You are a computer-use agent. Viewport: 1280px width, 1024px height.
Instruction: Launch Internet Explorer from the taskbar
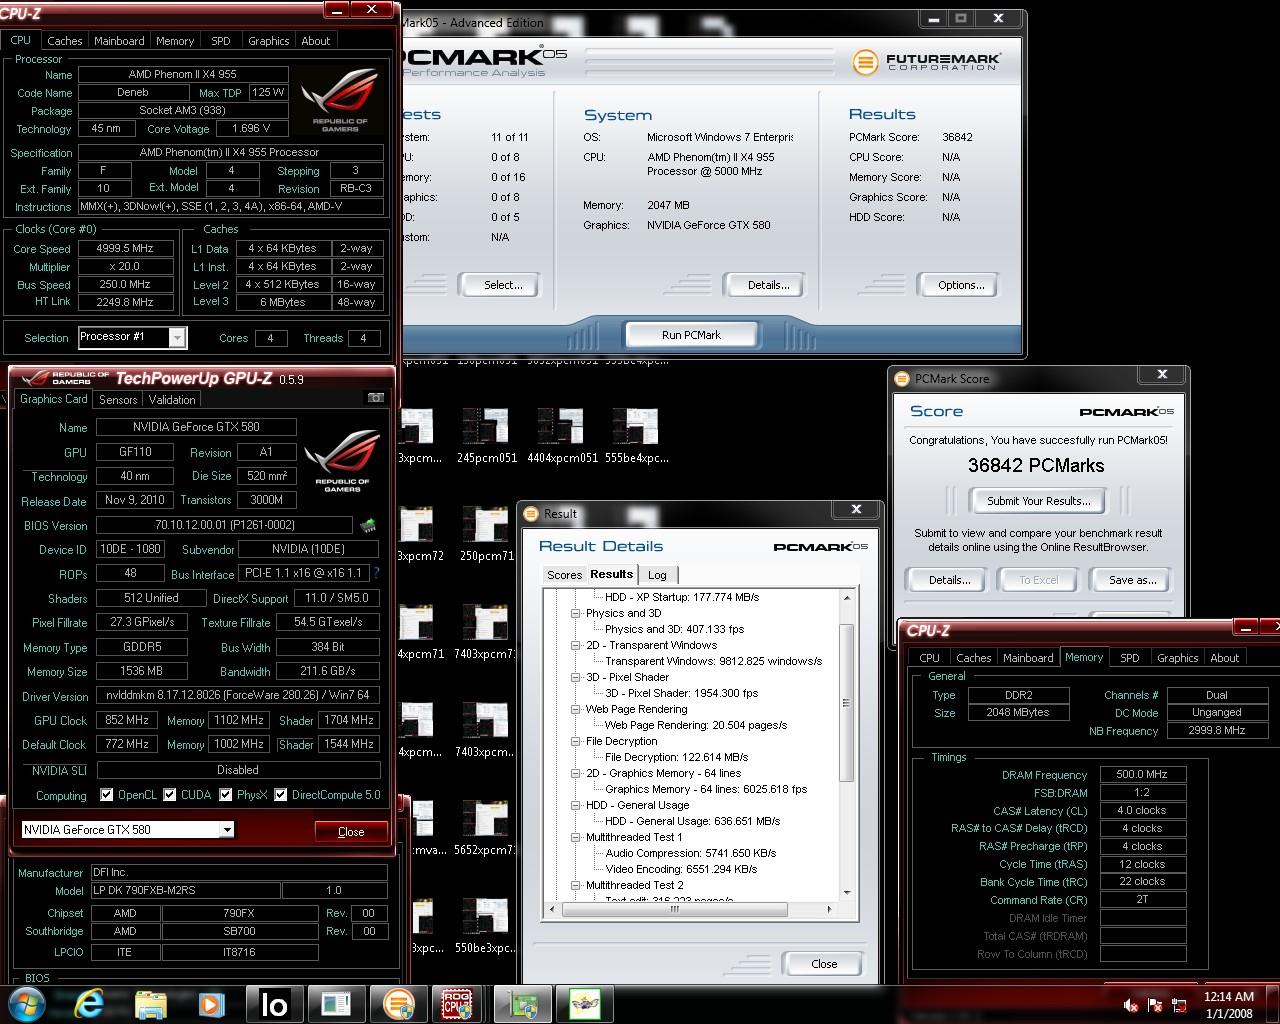(x=89, y=1004)
